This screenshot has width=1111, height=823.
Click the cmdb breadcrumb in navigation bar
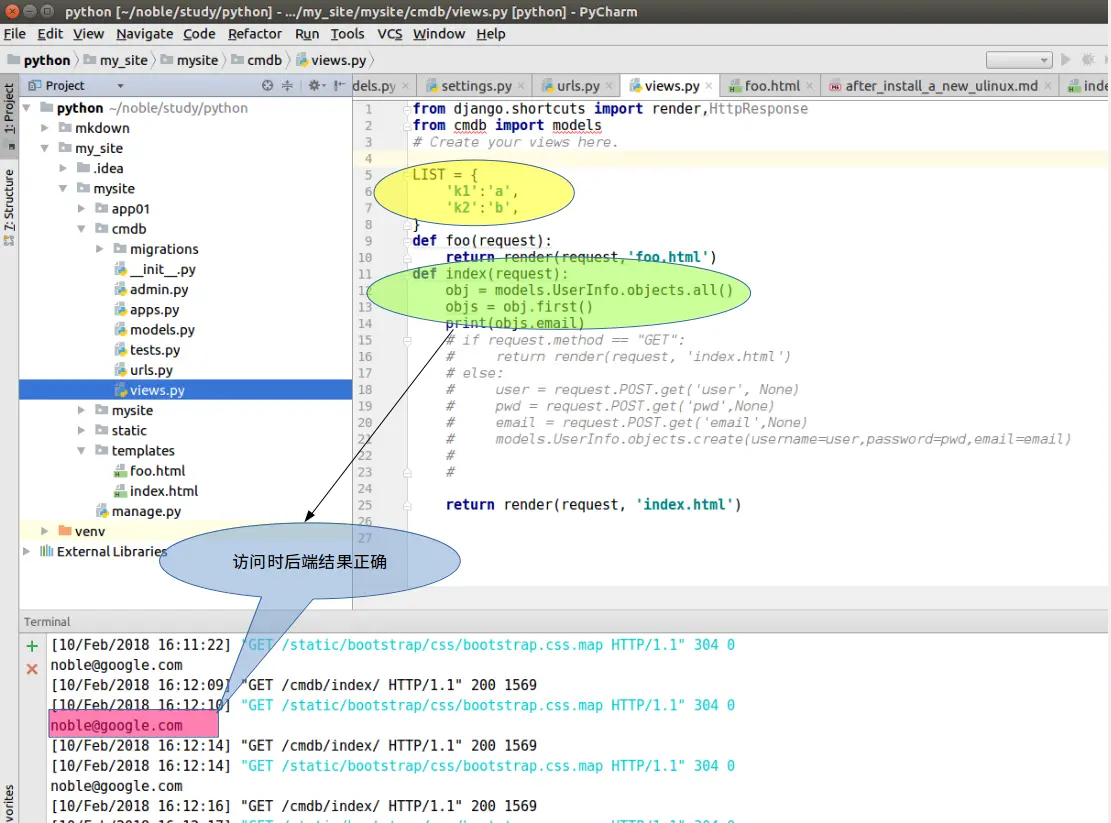[x=264, y=60]
